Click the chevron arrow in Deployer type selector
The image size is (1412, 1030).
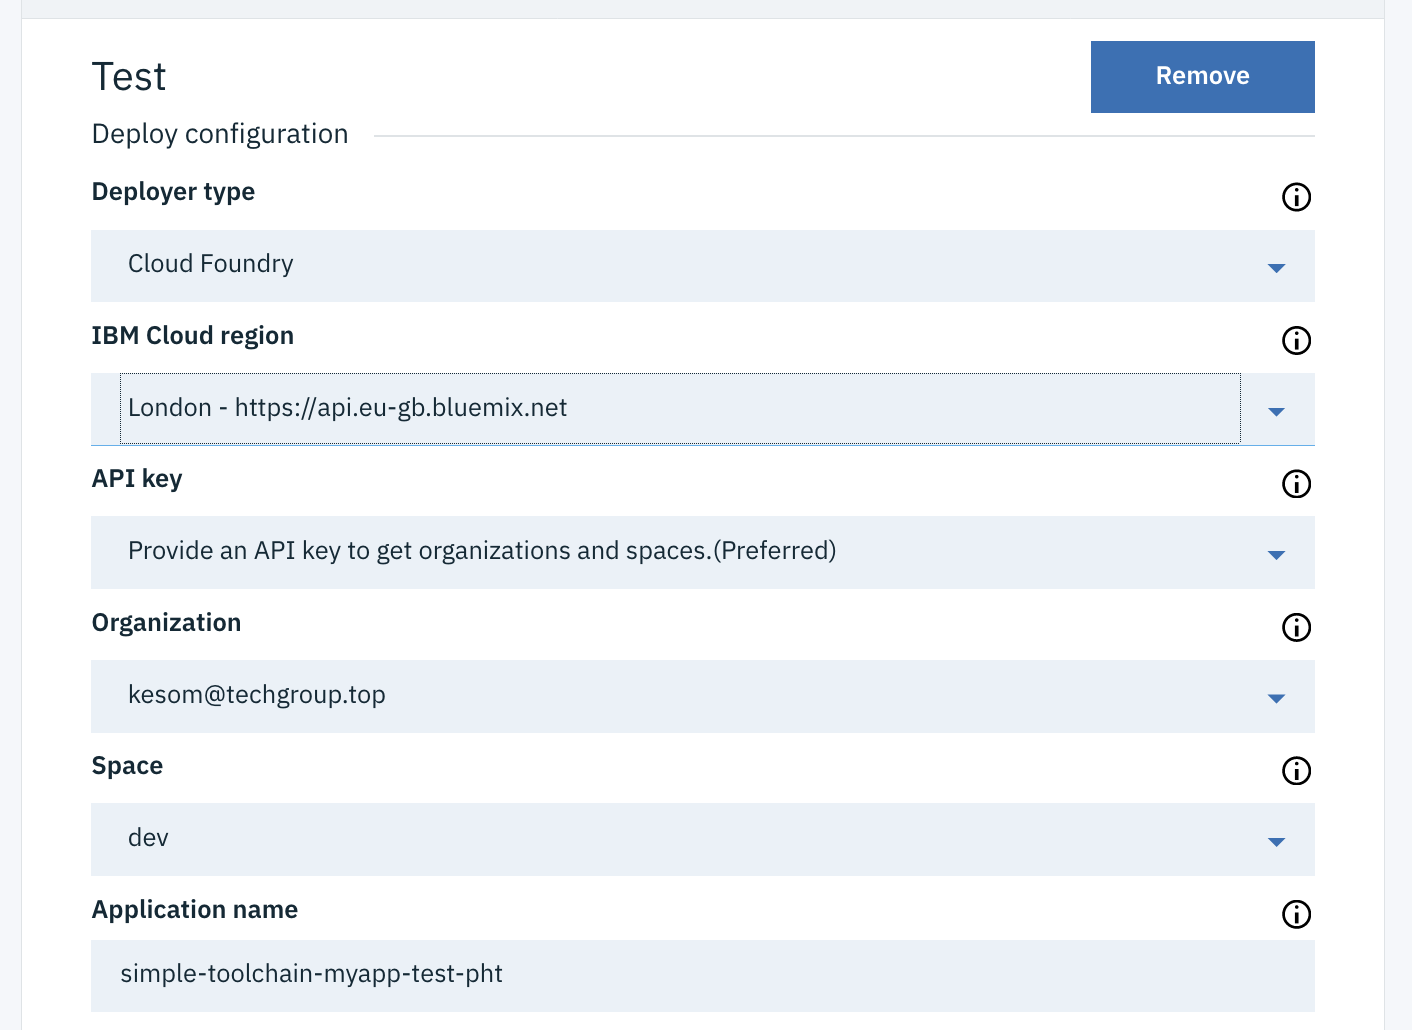pos(1276,268)
